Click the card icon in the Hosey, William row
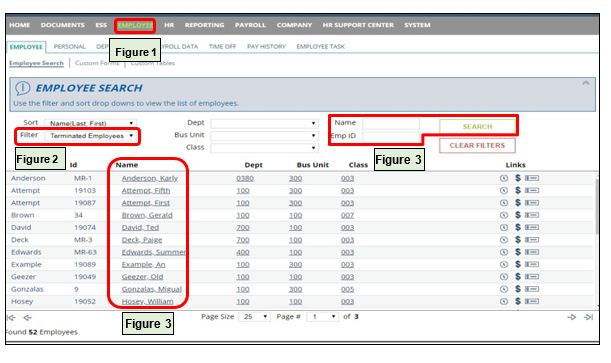The image size is (611, 363). click(x=532, y=301)
